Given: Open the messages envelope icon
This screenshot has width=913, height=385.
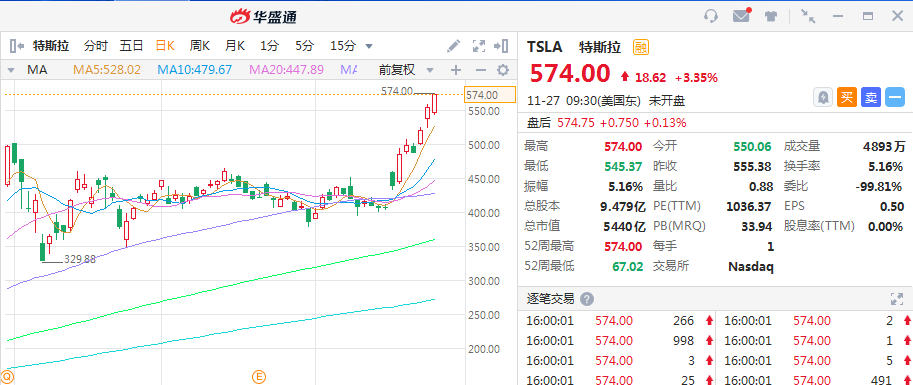Looking at the screenshot, I should [x=741, y=16].
